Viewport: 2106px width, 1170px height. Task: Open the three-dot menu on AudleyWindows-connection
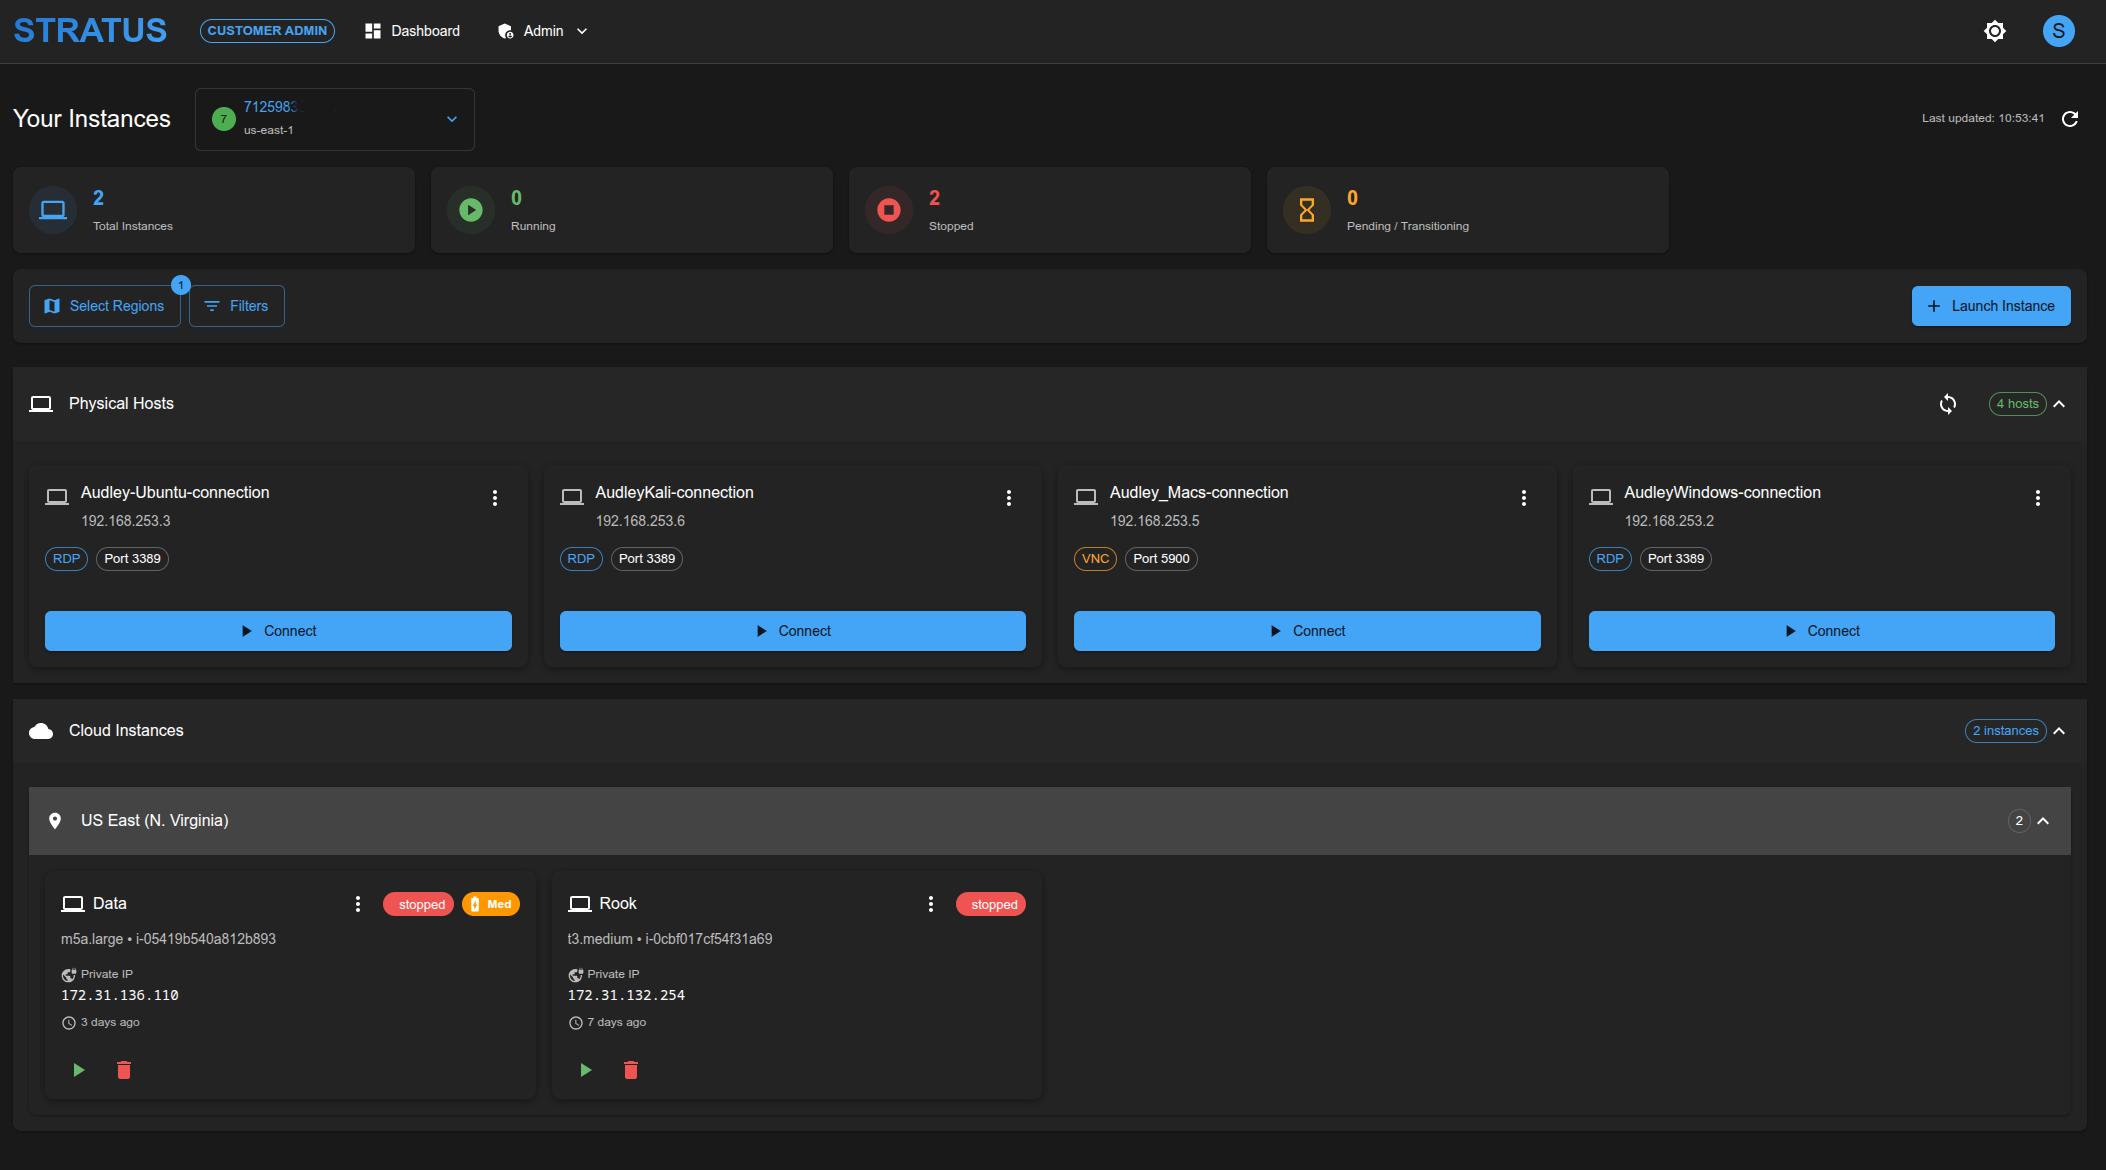pyautogui.click(x=2038, y=497)
